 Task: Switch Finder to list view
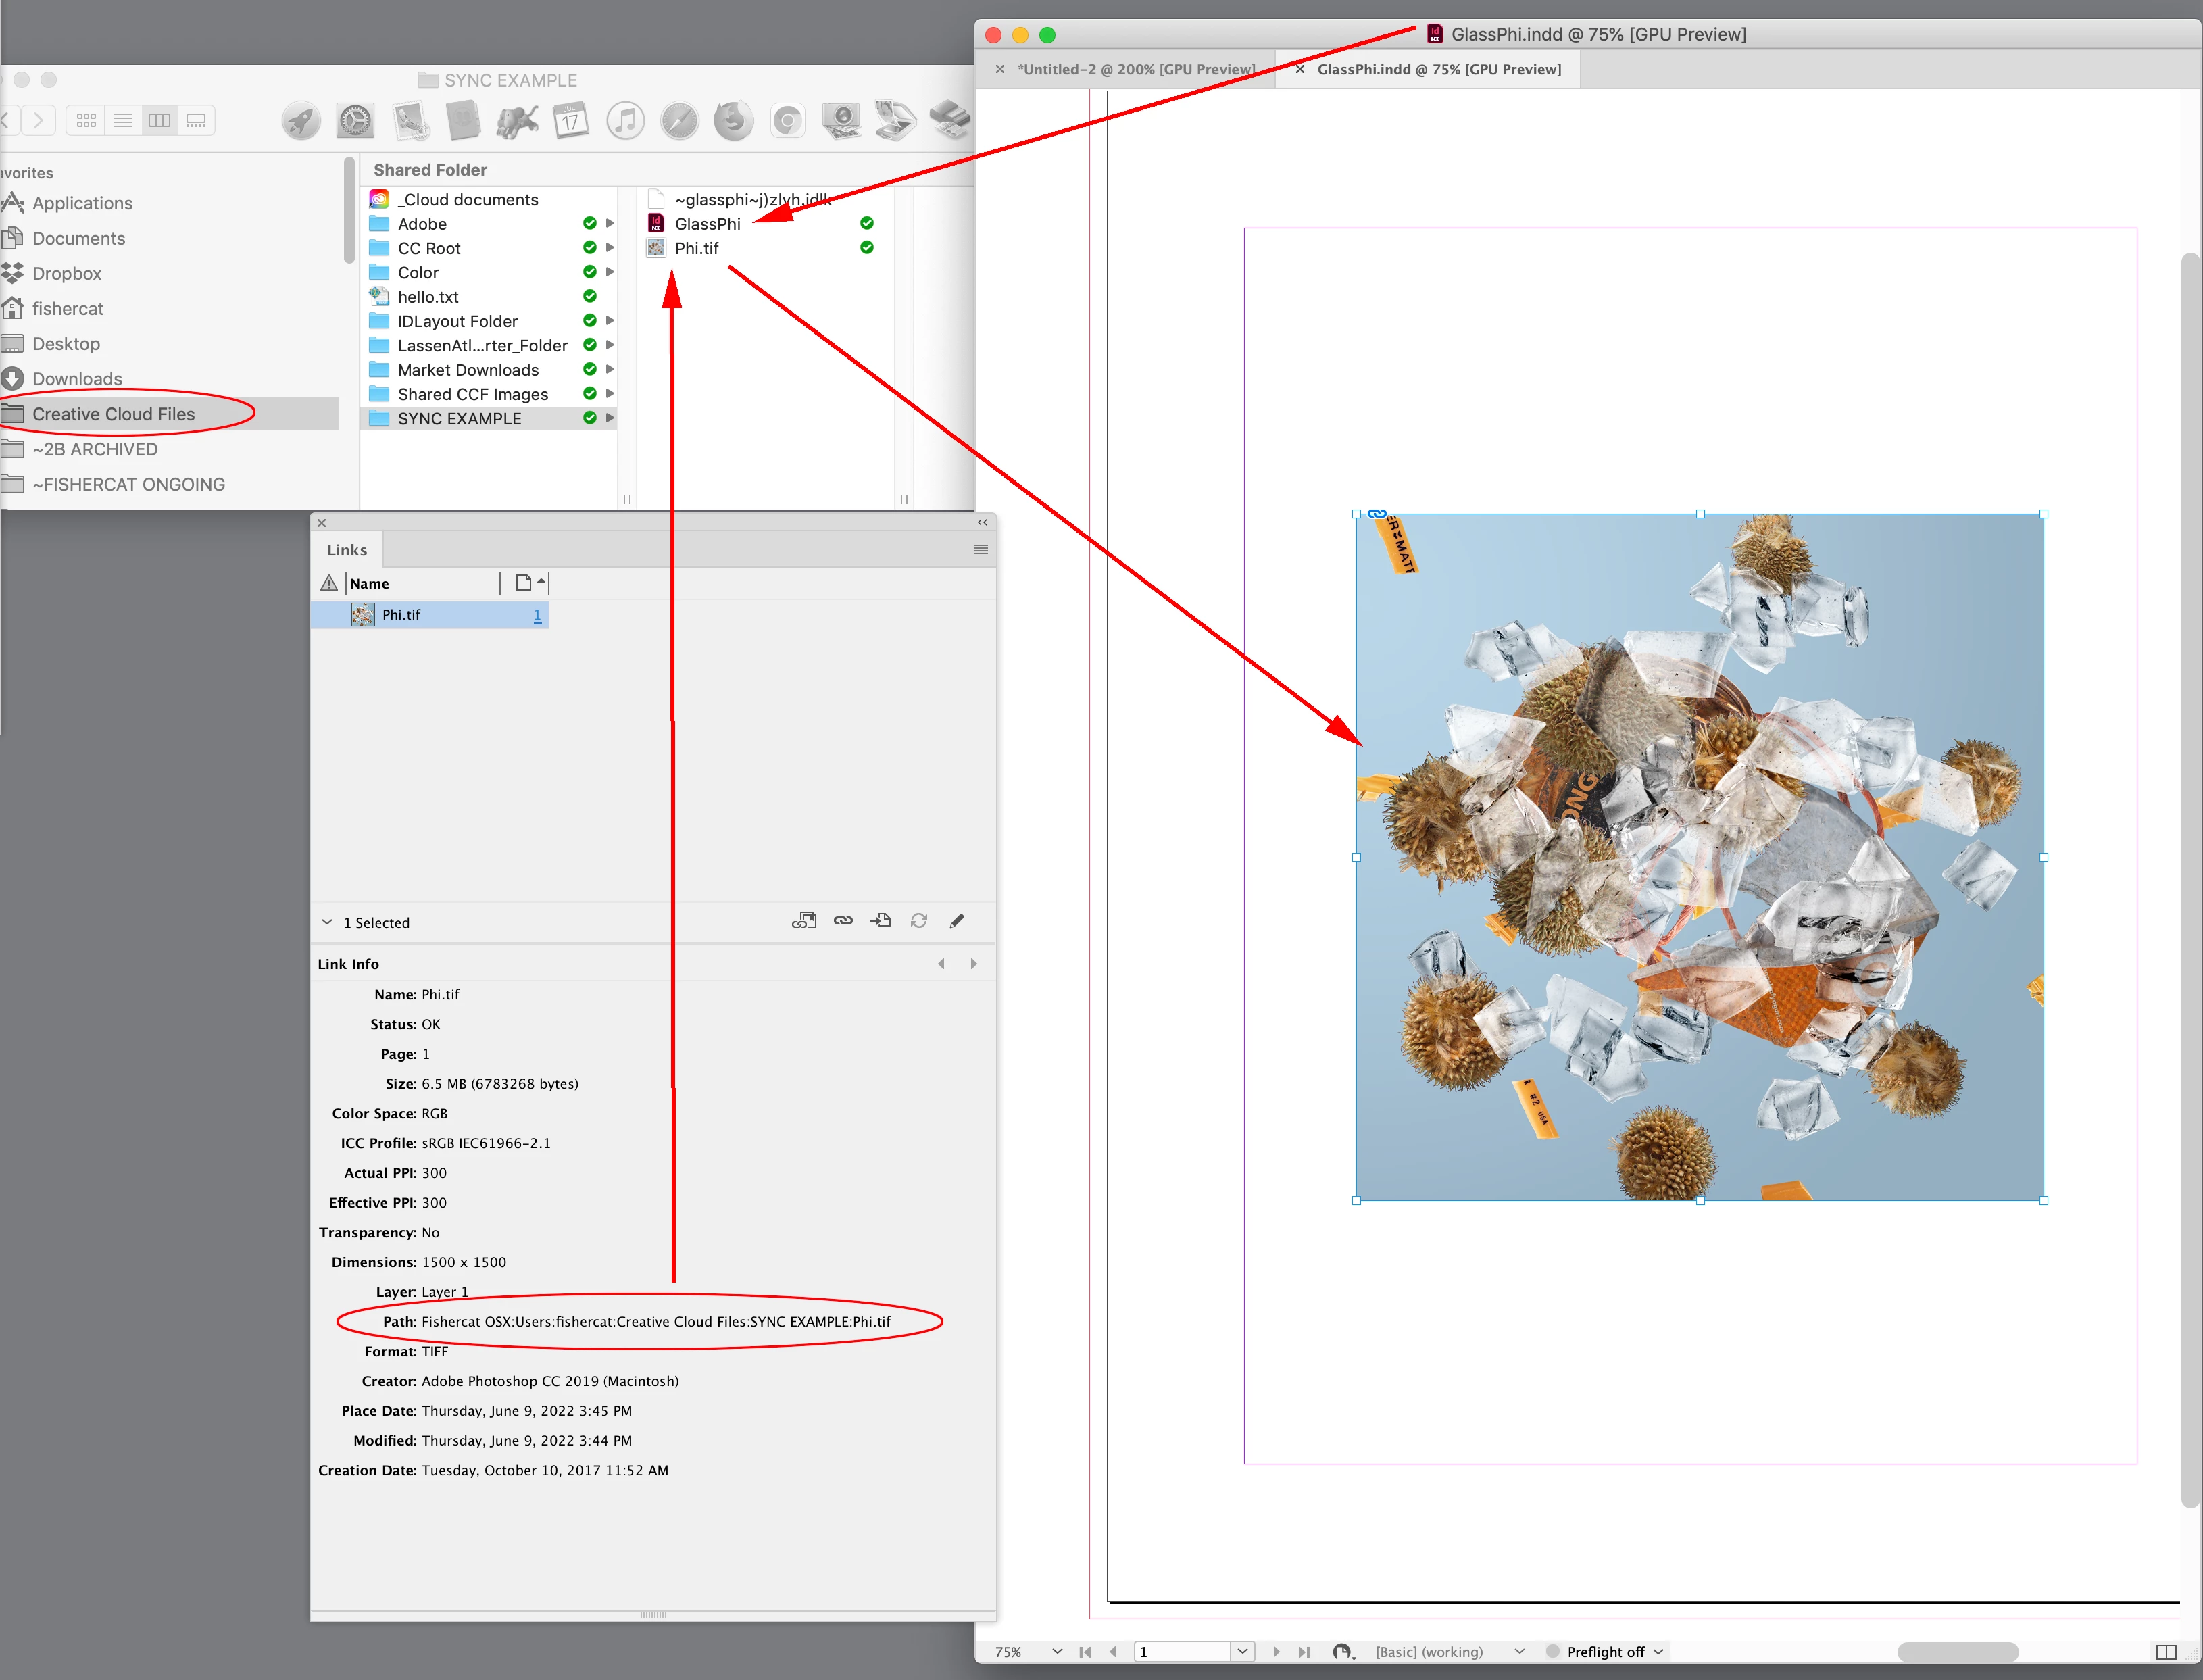(123, 121)
